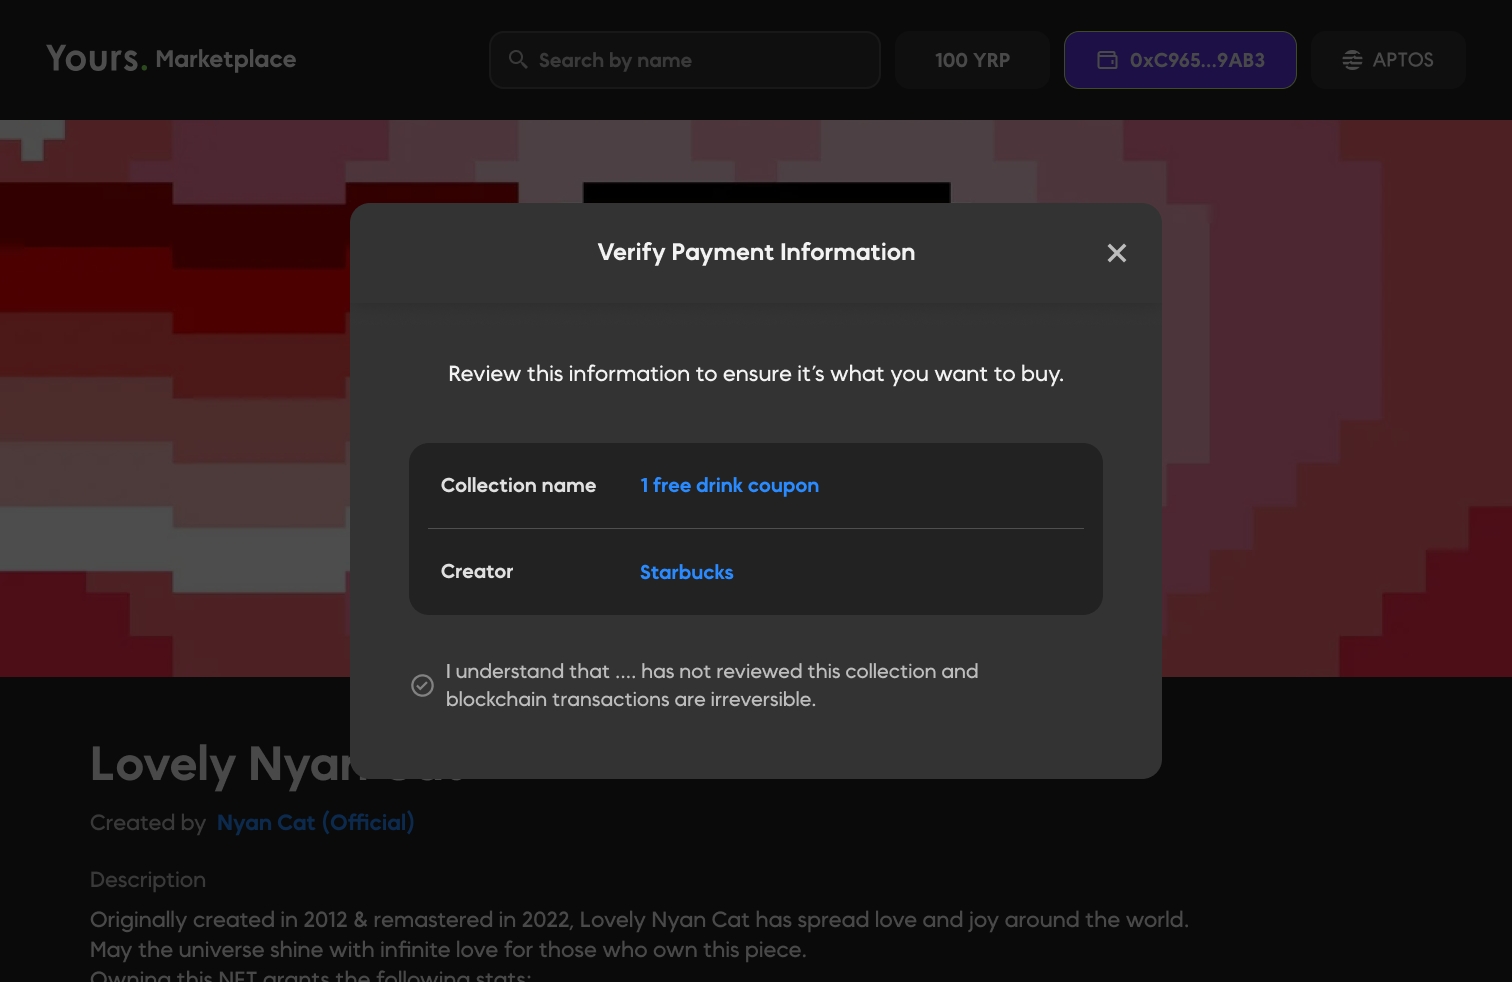Open the APTOS network selector
This screenshot has width=1512, height=982.
click(x=1388, y=60)
